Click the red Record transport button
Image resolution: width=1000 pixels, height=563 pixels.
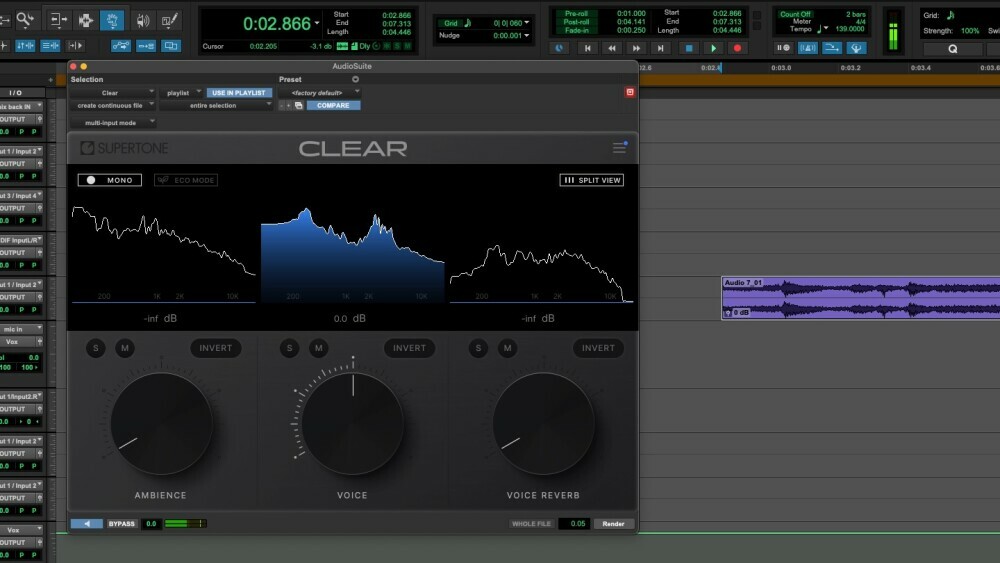(x=737, y=48)
